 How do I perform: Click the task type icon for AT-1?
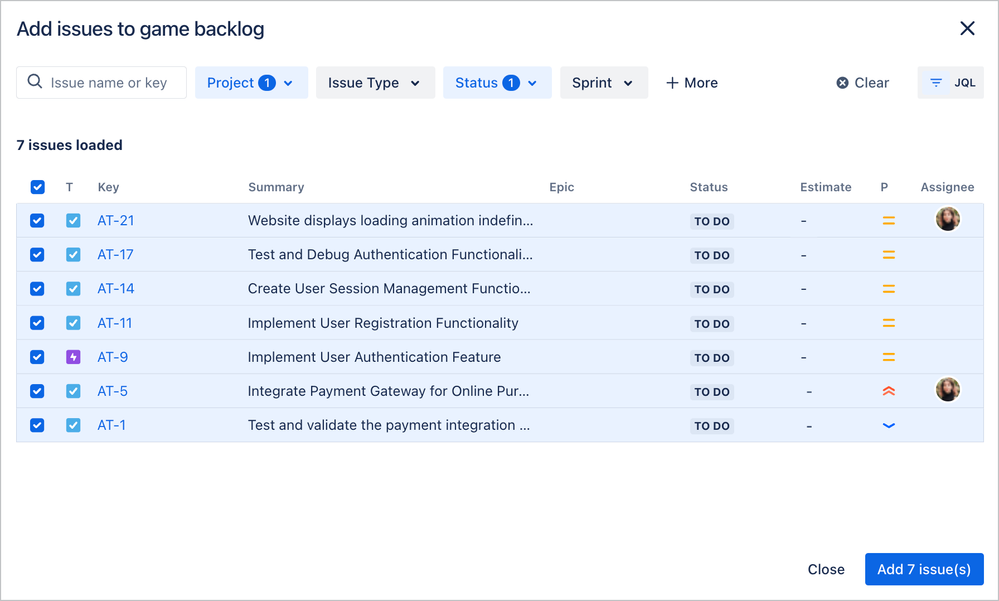(73, 425)
